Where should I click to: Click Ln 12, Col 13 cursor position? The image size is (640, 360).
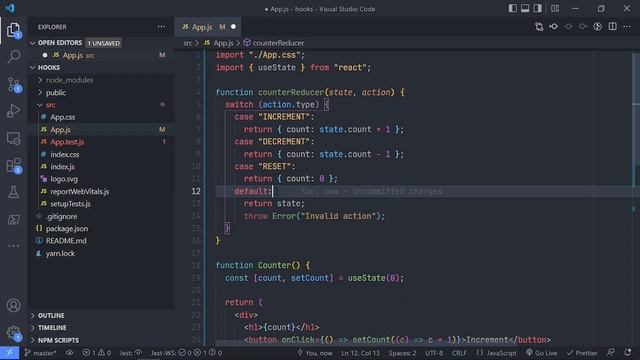pyautogui.click(x=360, y=353)
